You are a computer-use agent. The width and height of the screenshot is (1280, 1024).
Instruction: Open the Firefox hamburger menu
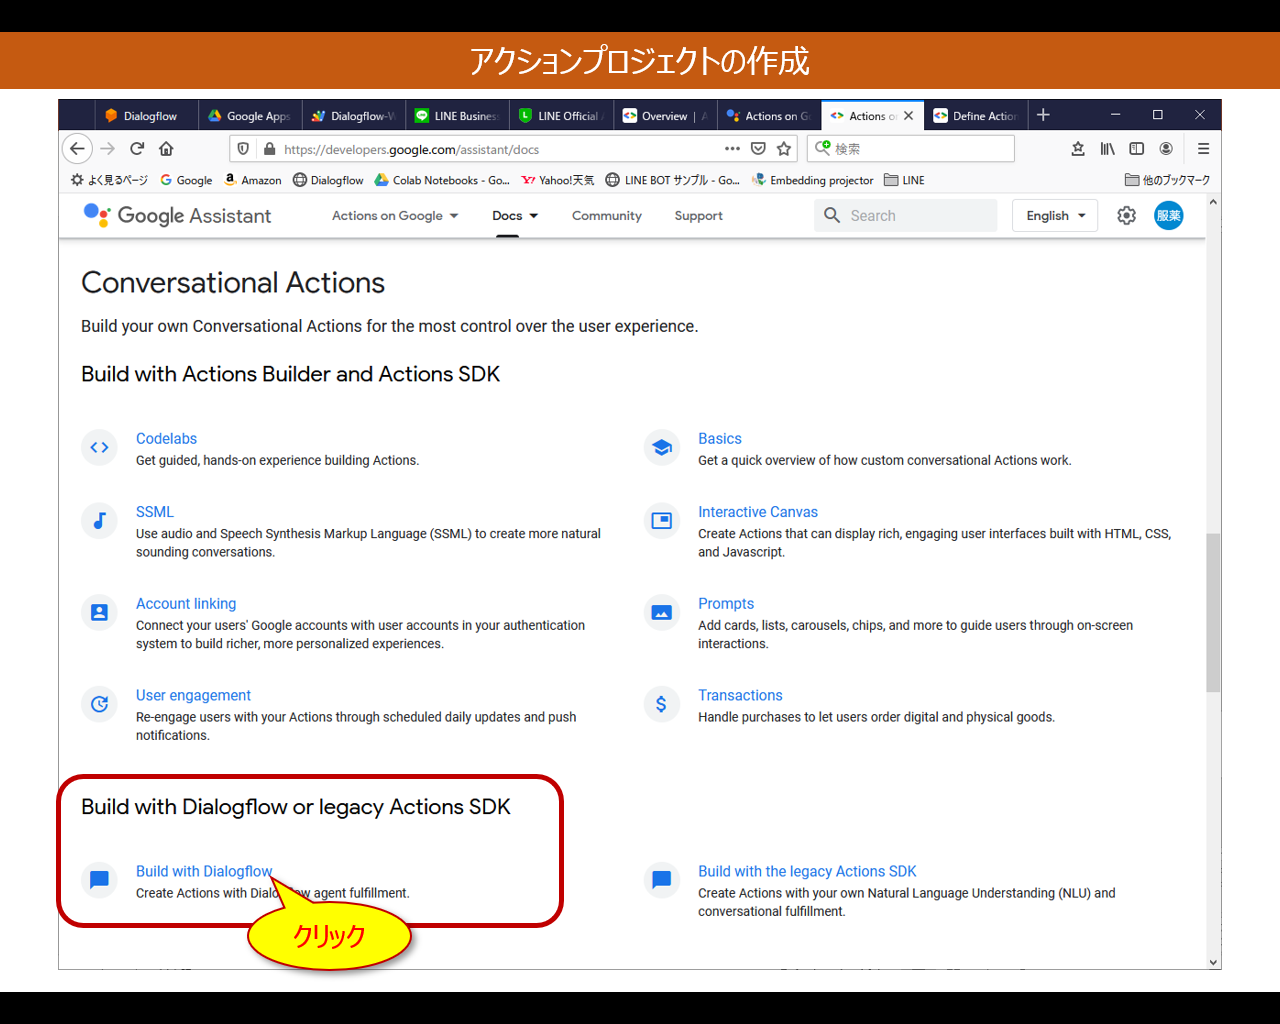point(1203,148)
